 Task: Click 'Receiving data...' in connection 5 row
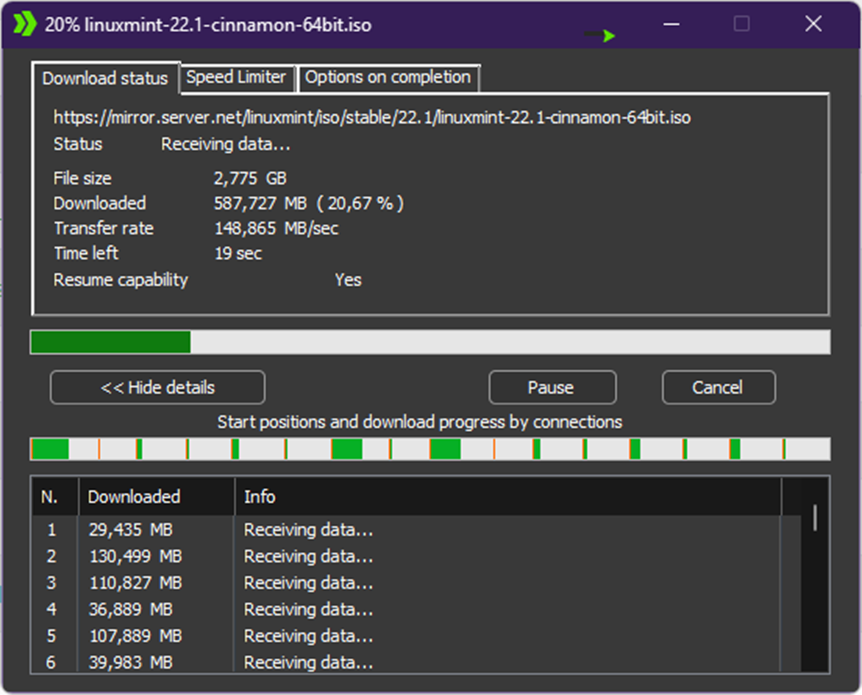click(309, 636)
